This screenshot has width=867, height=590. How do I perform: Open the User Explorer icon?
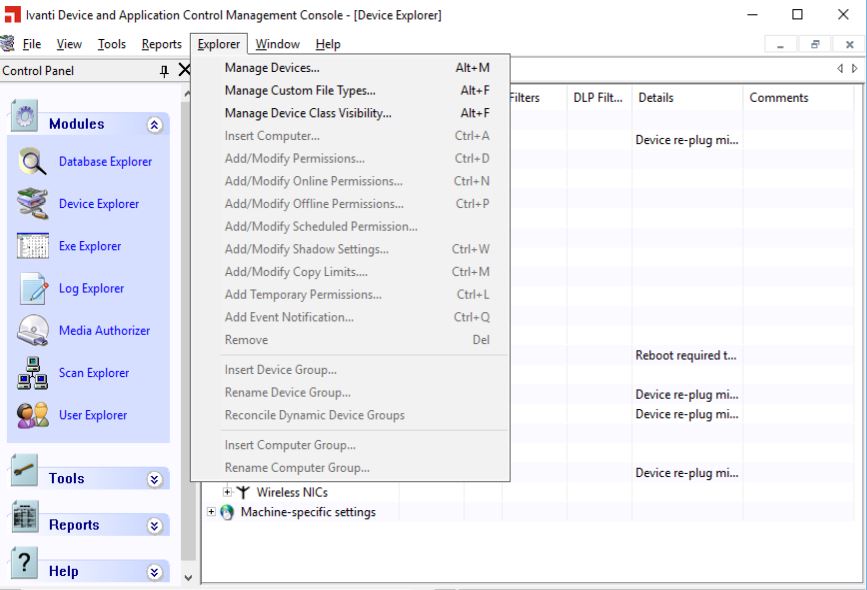(32, 415)
